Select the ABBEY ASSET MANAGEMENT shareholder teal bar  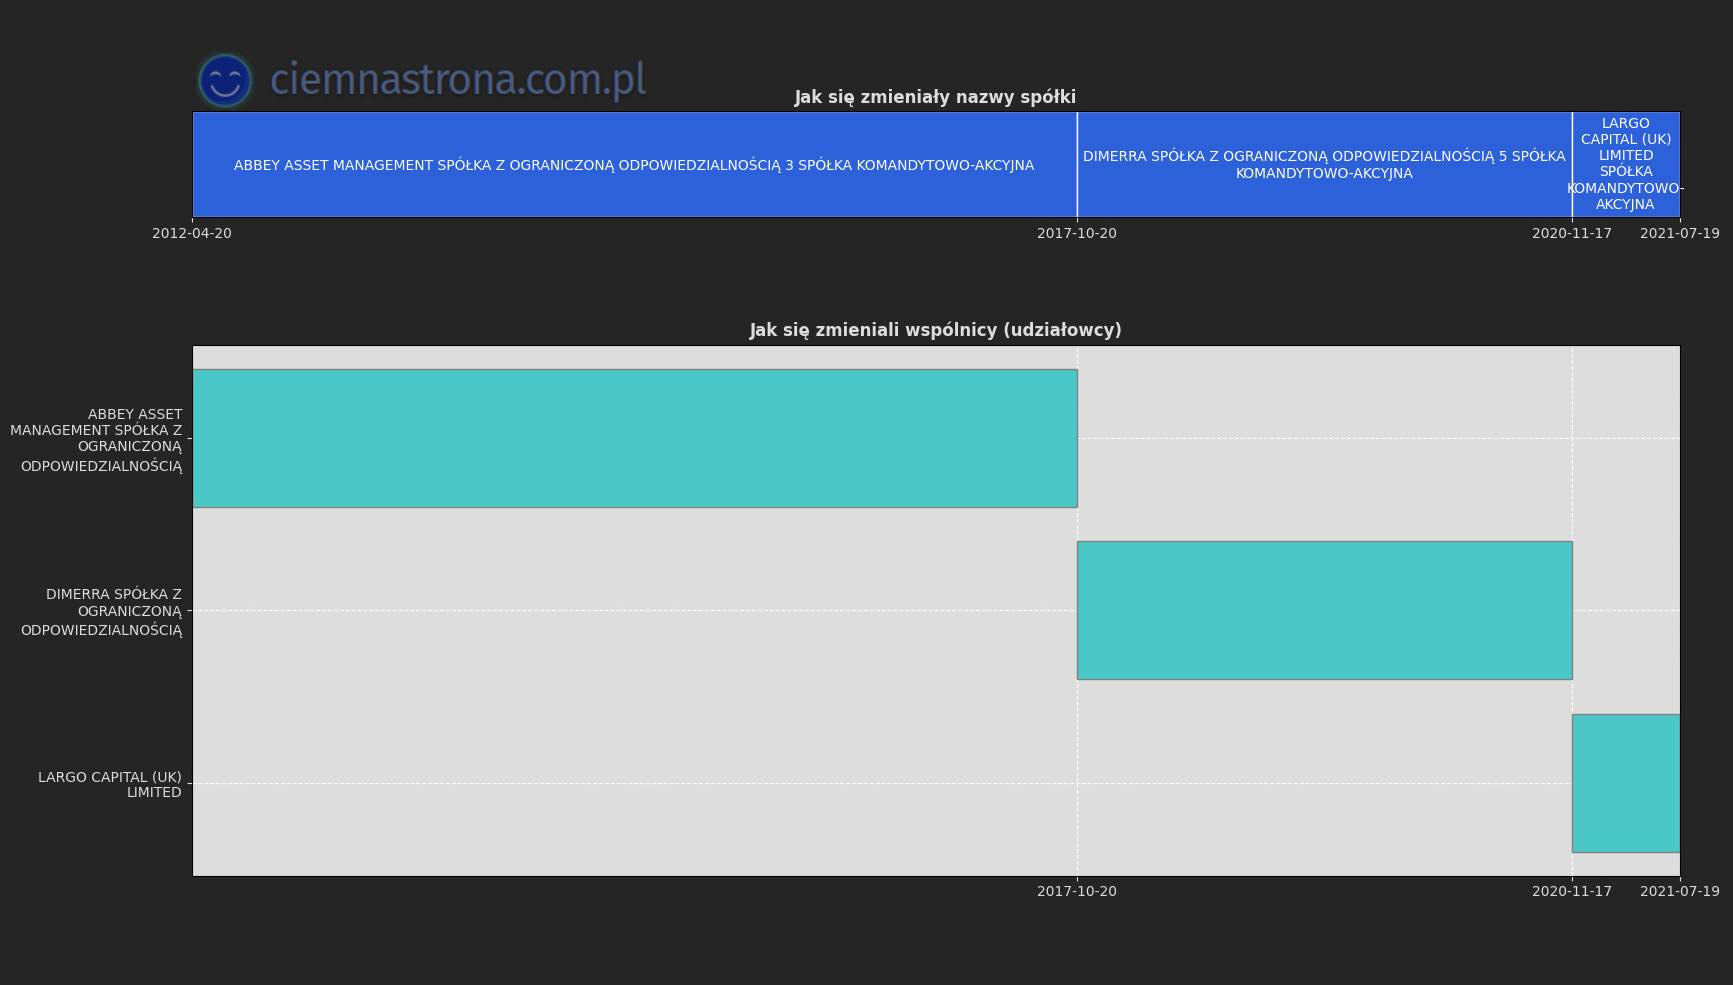[x=635, y=438]
